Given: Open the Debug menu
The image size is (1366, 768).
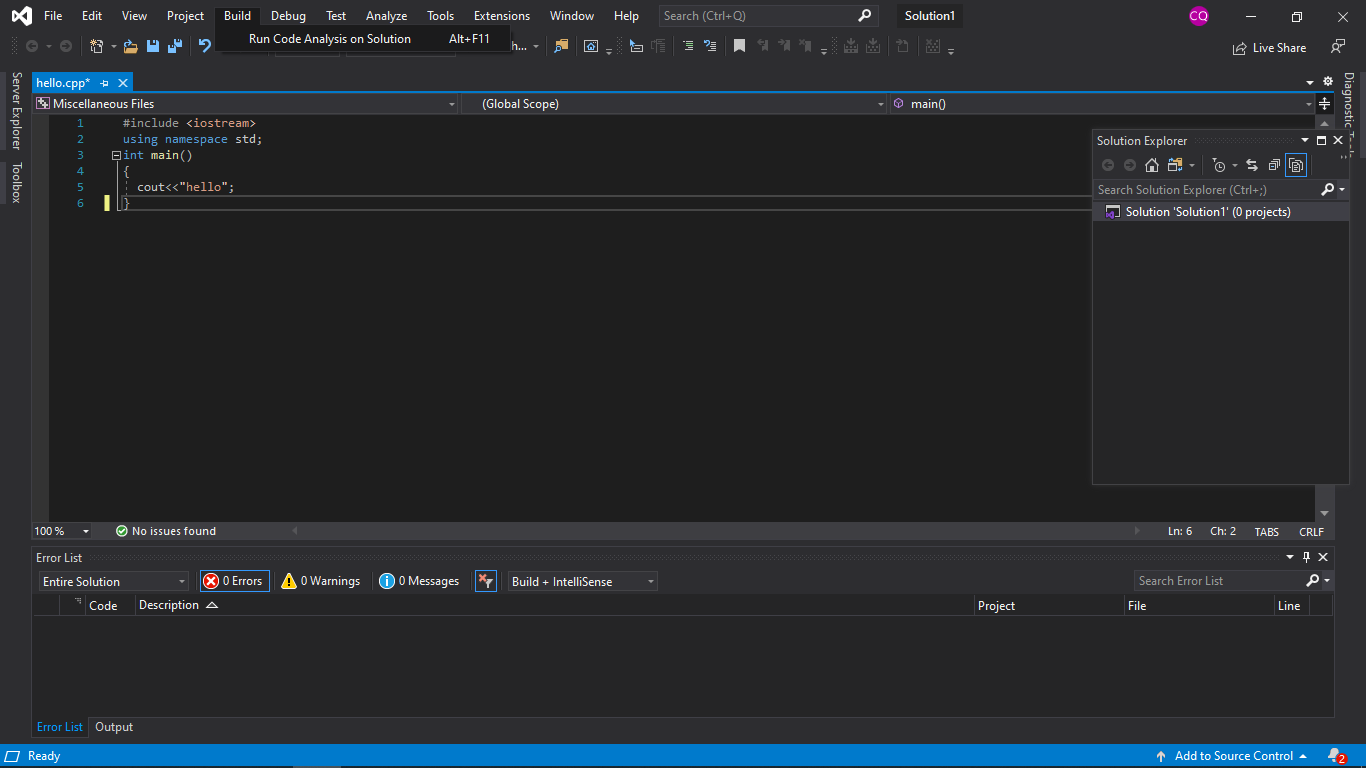Looking at the screenshot, I should [288, 16].
